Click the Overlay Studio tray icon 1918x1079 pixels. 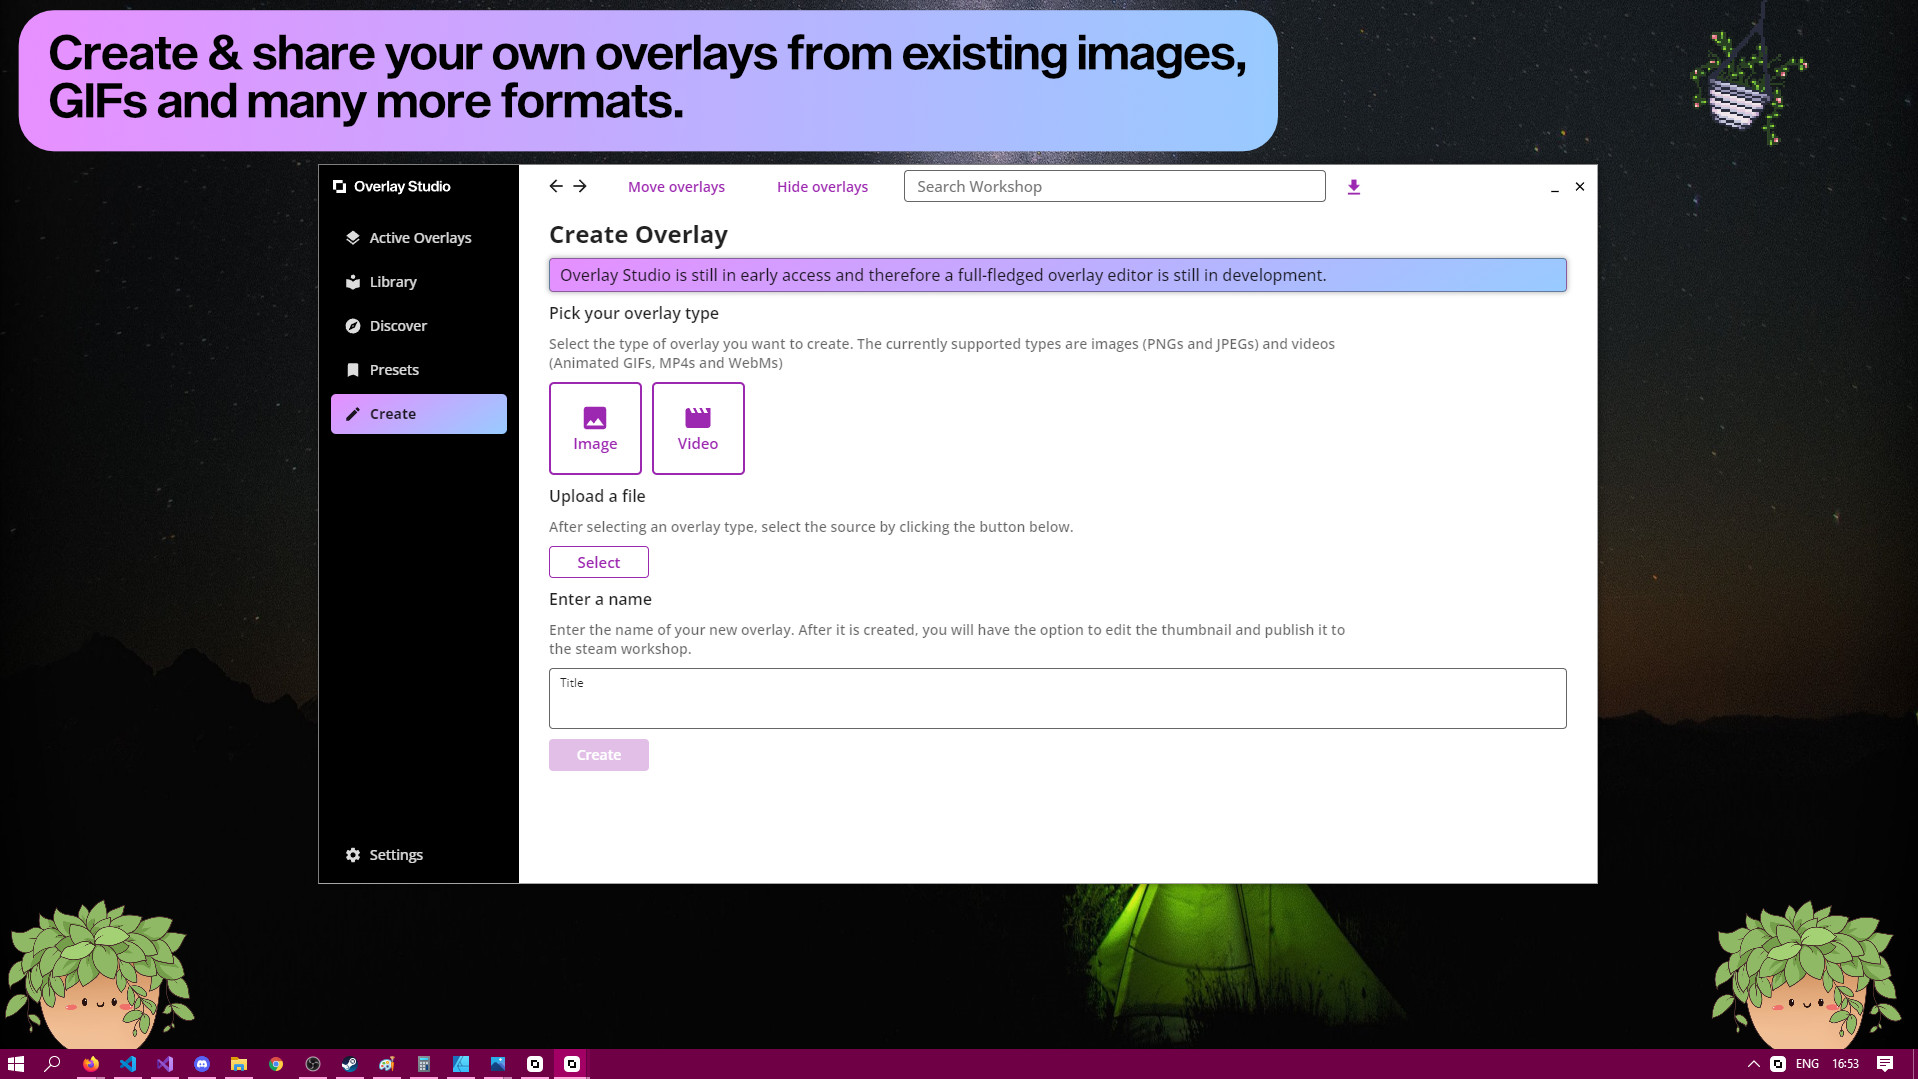coord(1778,1064)
